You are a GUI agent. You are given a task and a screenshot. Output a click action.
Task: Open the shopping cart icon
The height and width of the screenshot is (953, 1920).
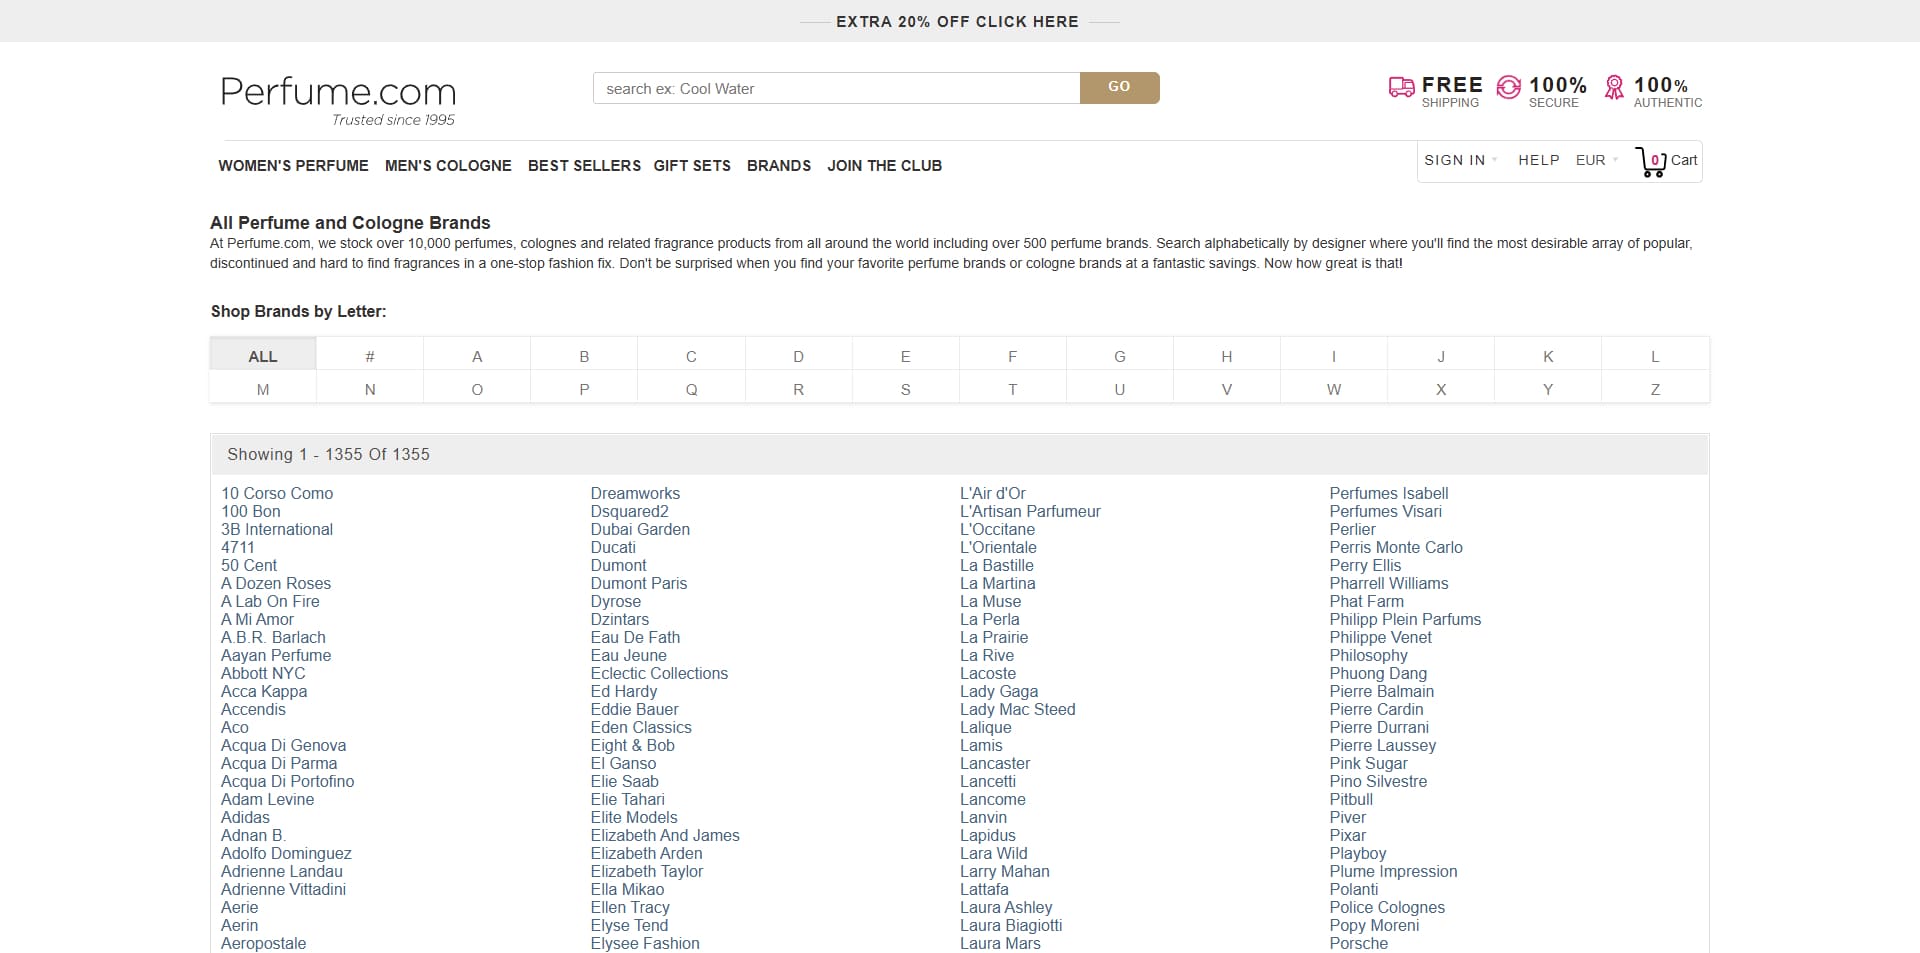(1651, 161)
